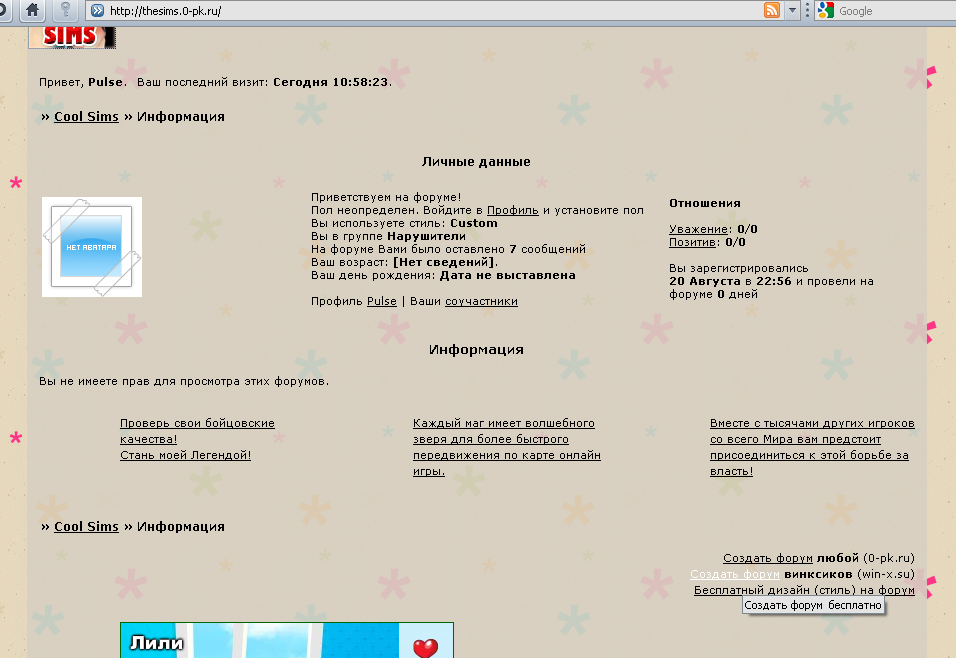Open the соучастники link

[x=481, y=301]
